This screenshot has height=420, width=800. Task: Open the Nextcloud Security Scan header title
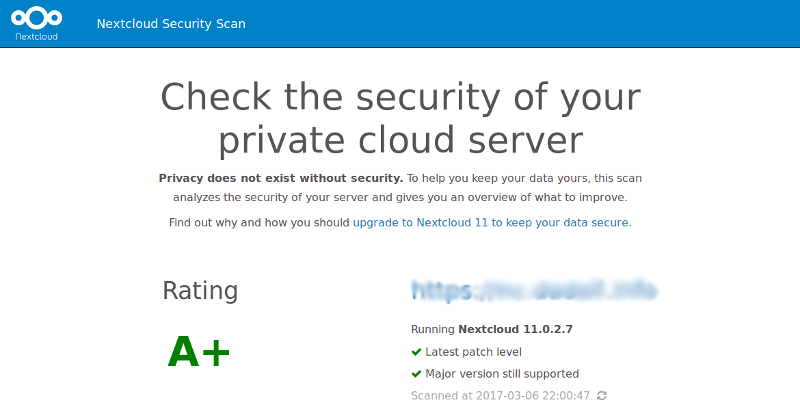[171, 24]
